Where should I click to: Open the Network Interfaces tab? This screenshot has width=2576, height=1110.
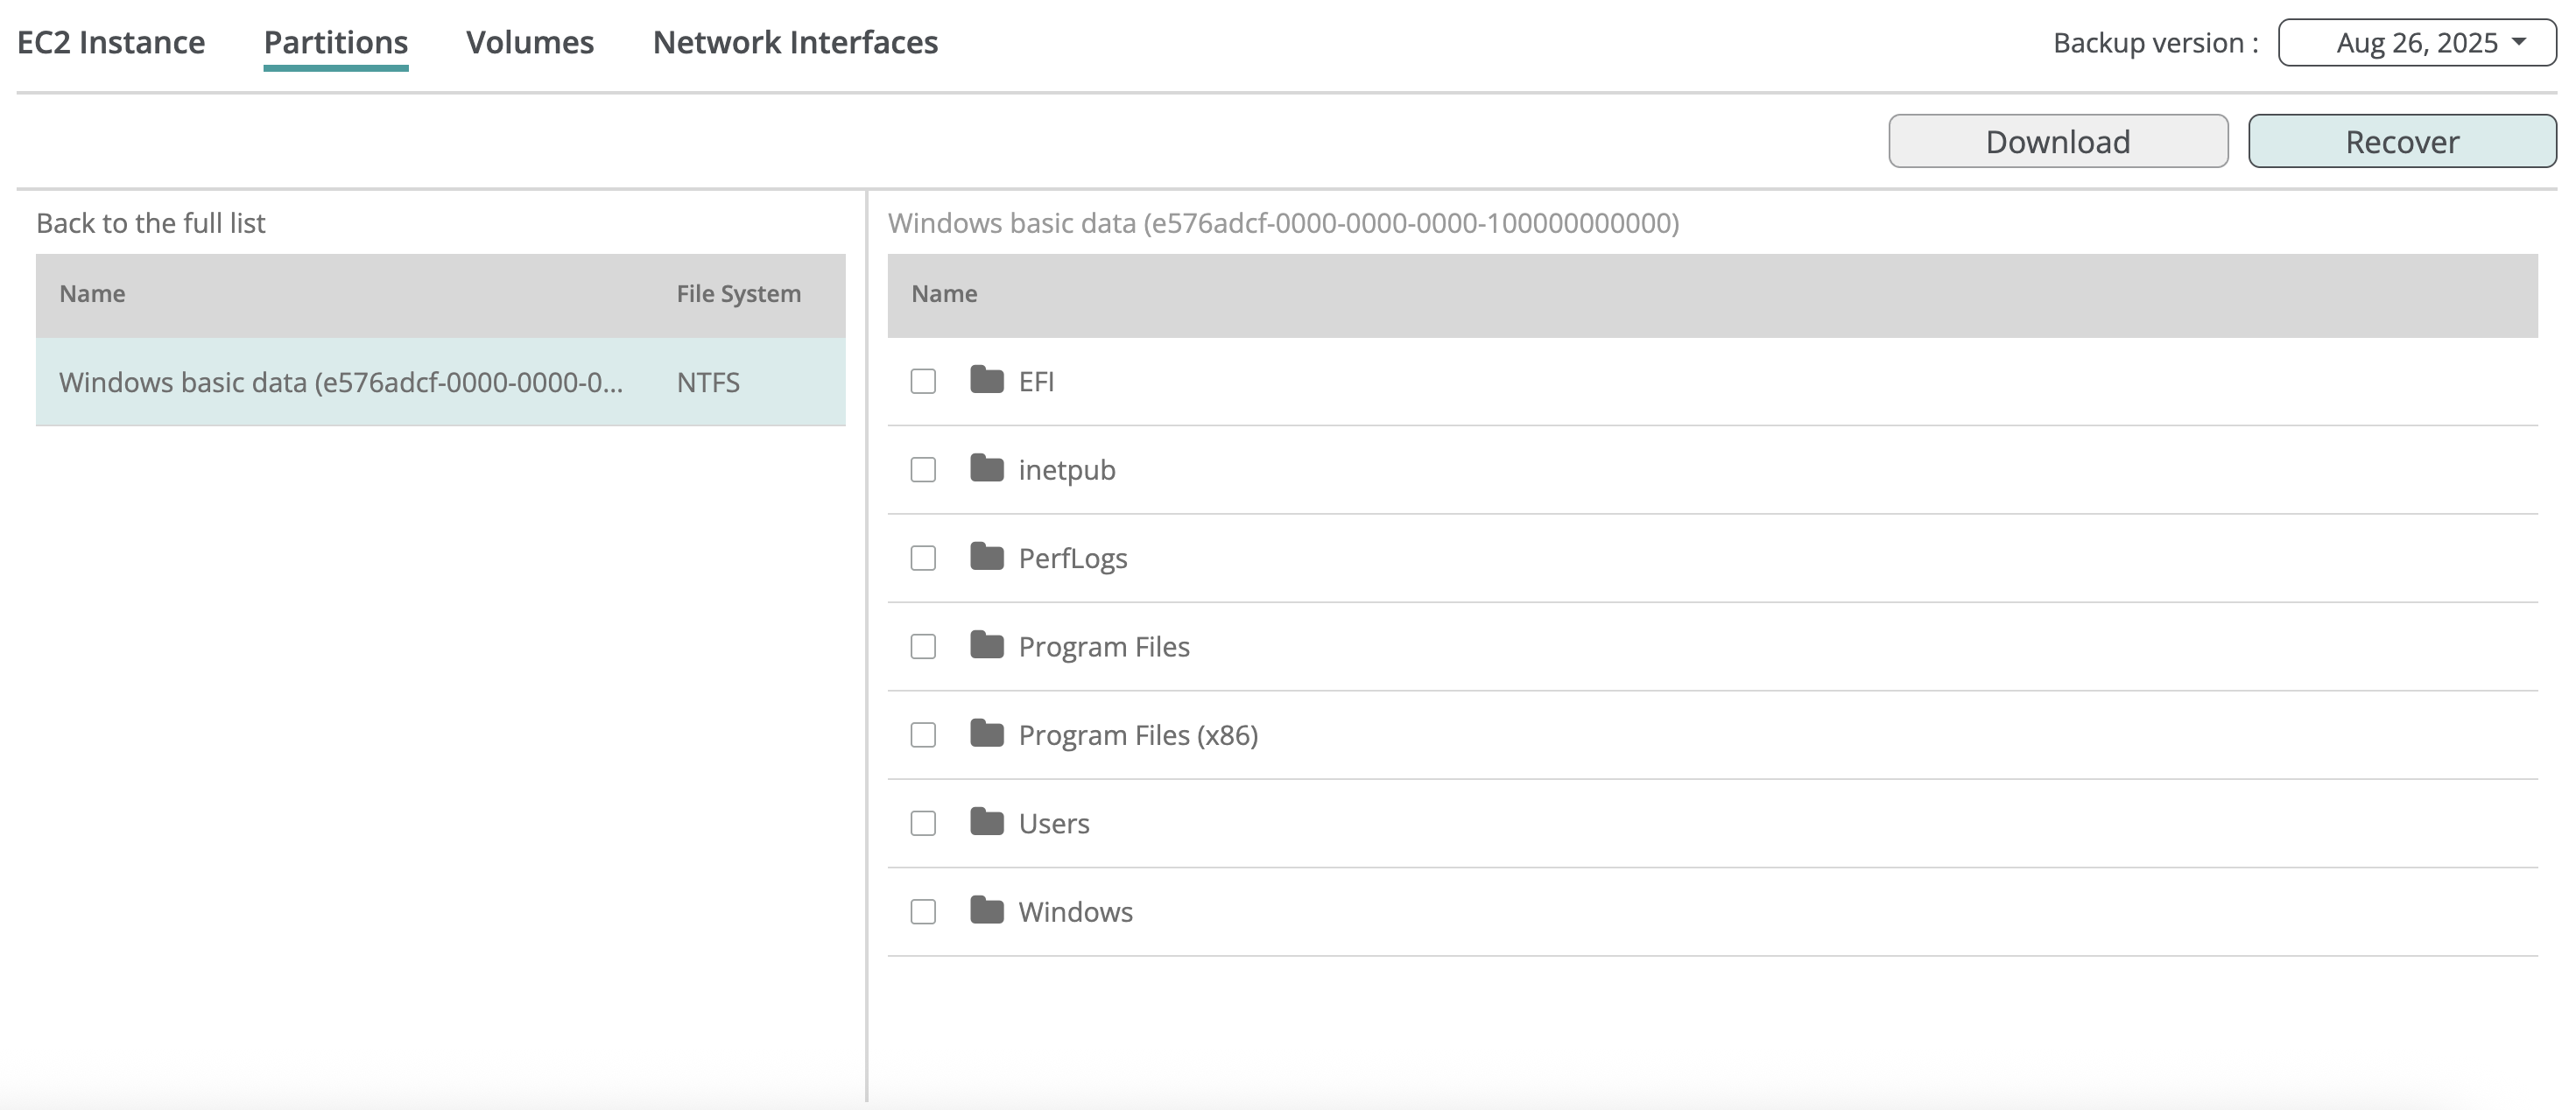(x=795, y=42)
